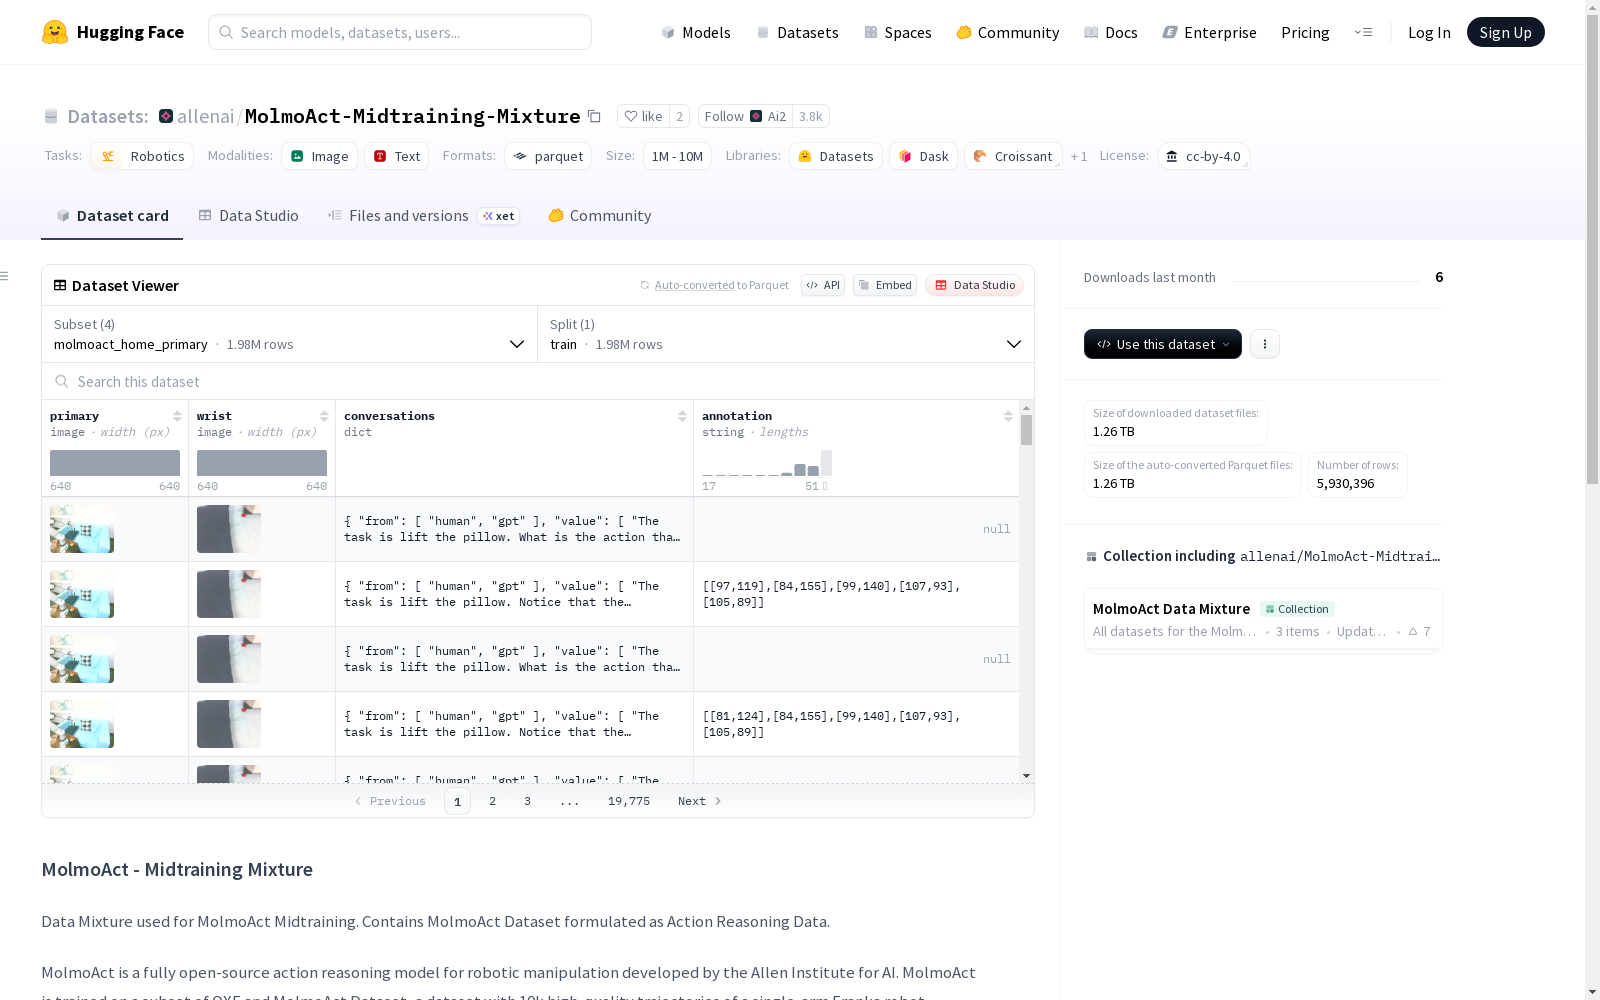
Task: Switch to the Data Studio tab
Action: (x=248, y=216)
